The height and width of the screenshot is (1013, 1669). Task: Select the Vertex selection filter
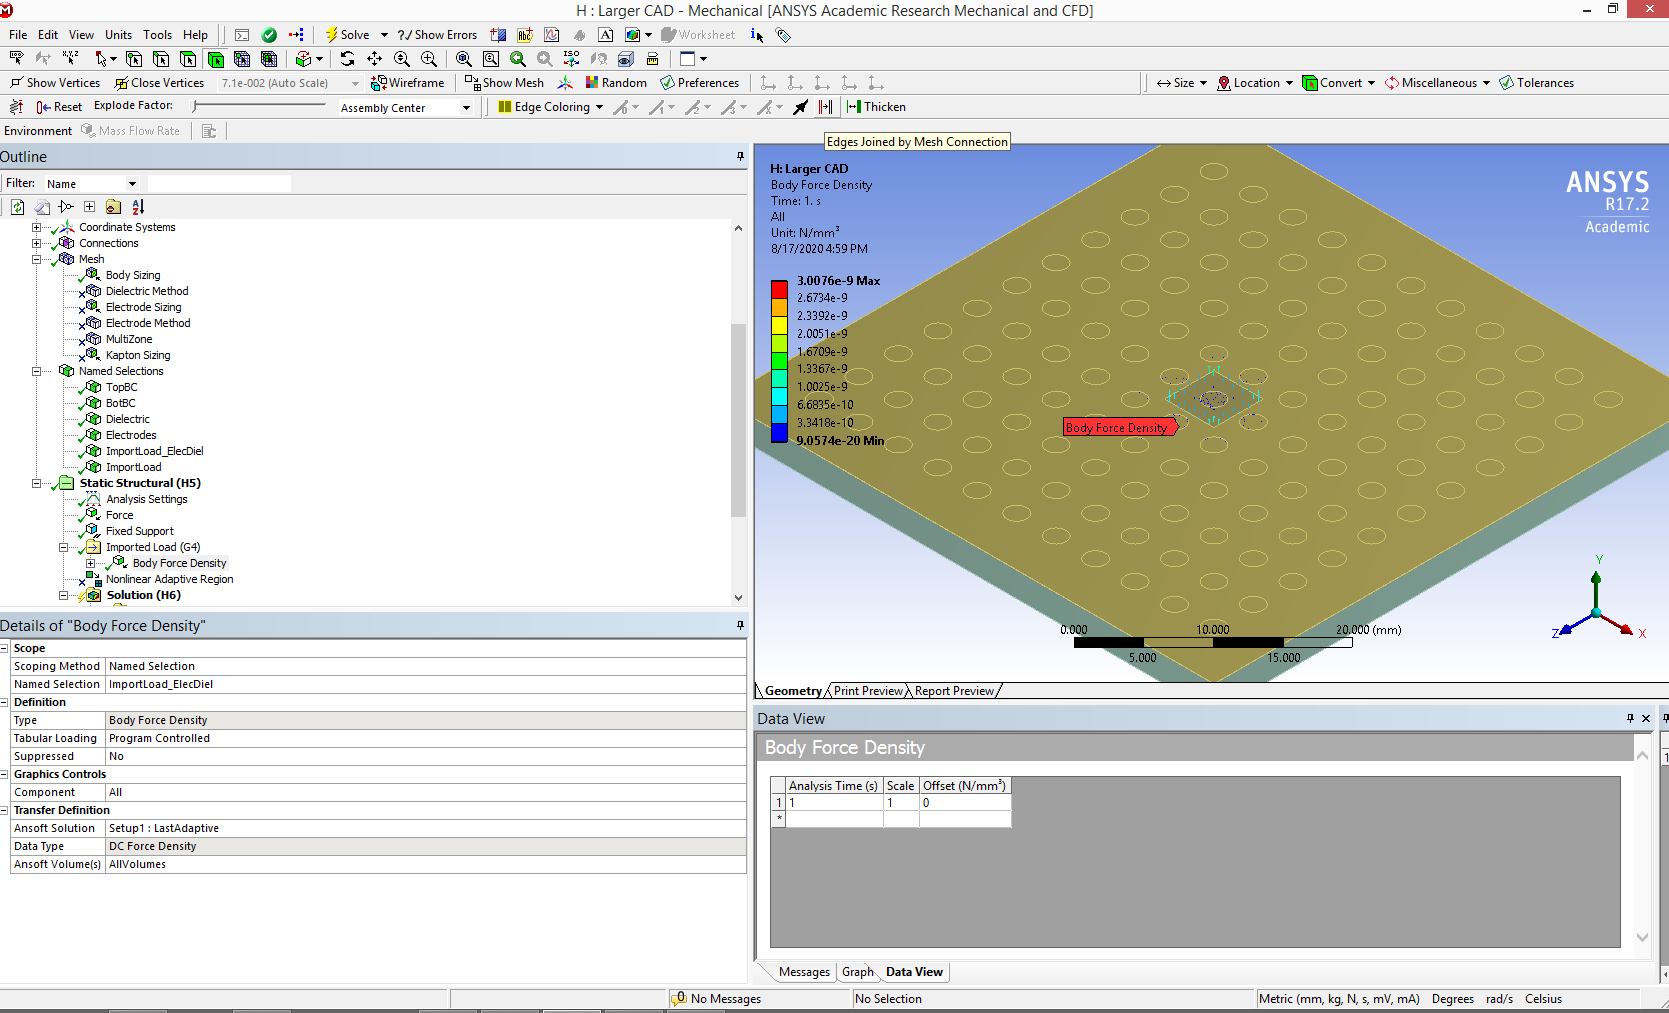134,59
